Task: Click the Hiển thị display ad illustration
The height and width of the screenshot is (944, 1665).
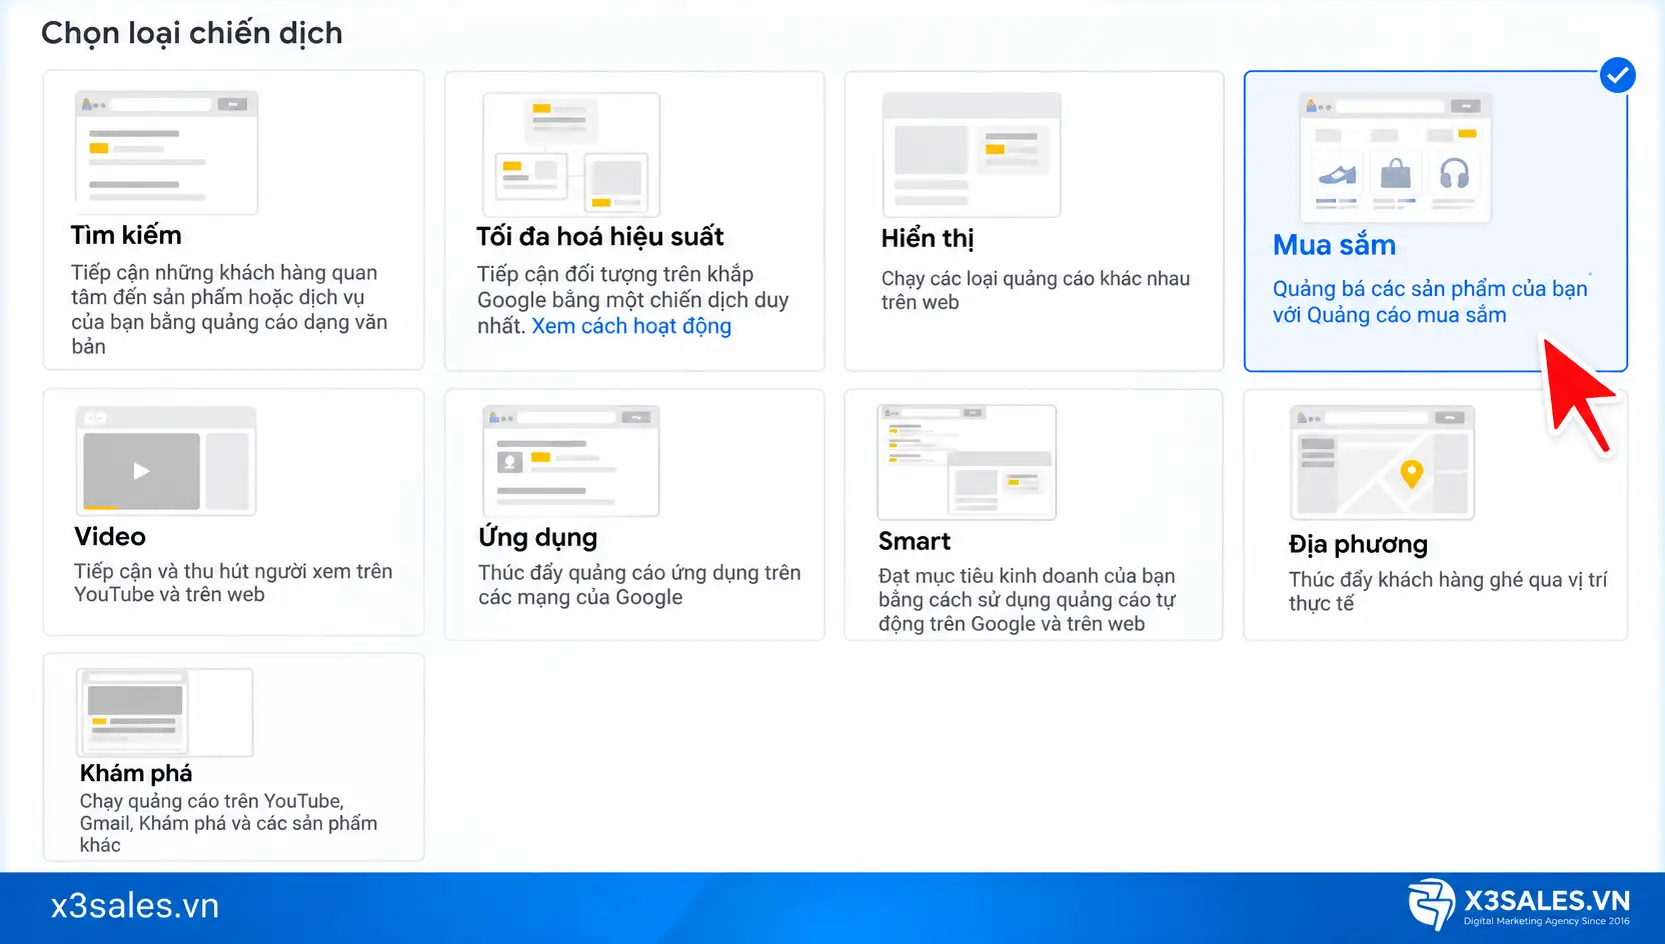Action: click(971, 155)
